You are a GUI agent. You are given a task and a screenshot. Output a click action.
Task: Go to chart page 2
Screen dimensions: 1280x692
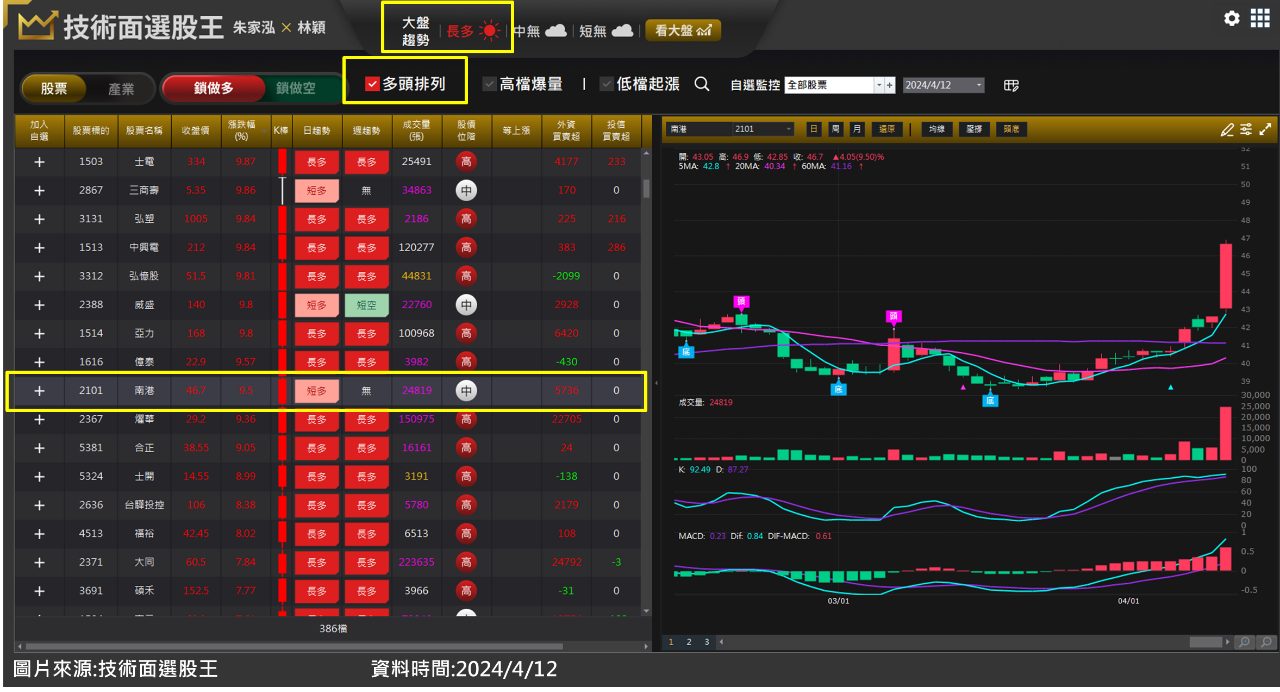(688, 642)
